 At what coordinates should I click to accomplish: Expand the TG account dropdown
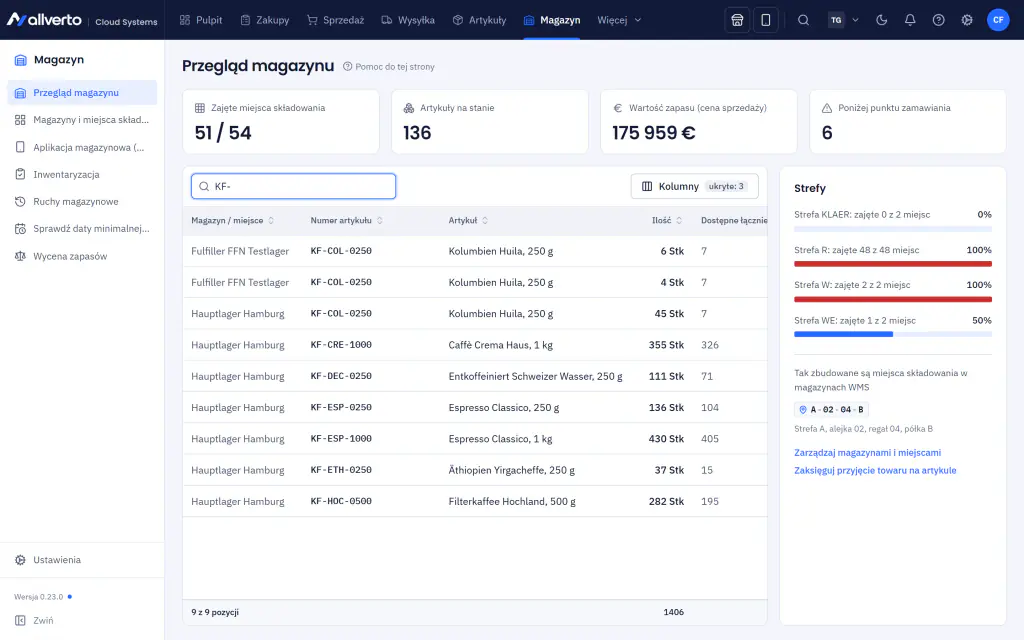(843, 20)
